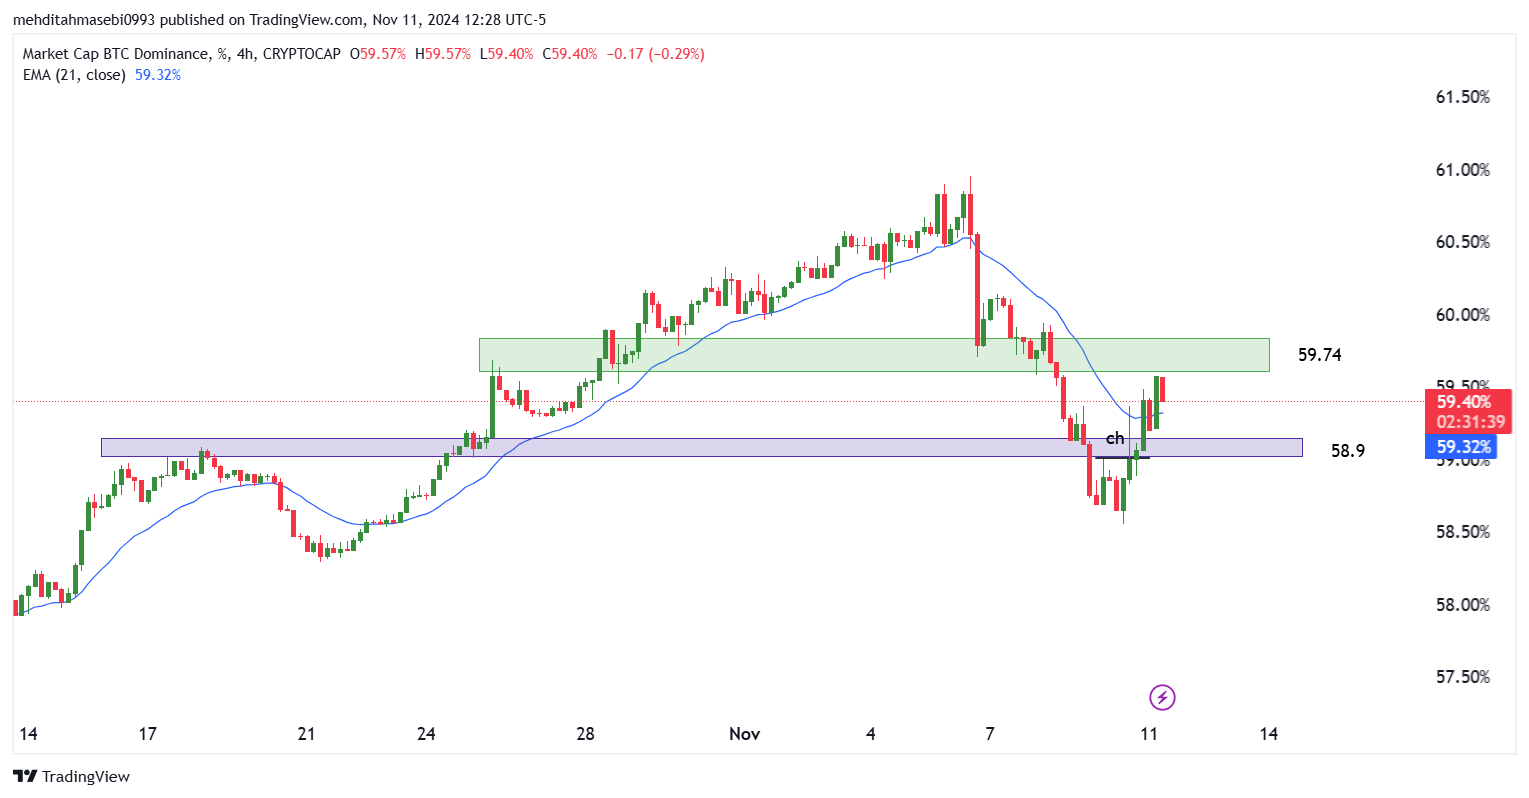Click the blue EMA value 59.32% in legend
This screenshot has height=798, width=1529.
pos(158,75)
